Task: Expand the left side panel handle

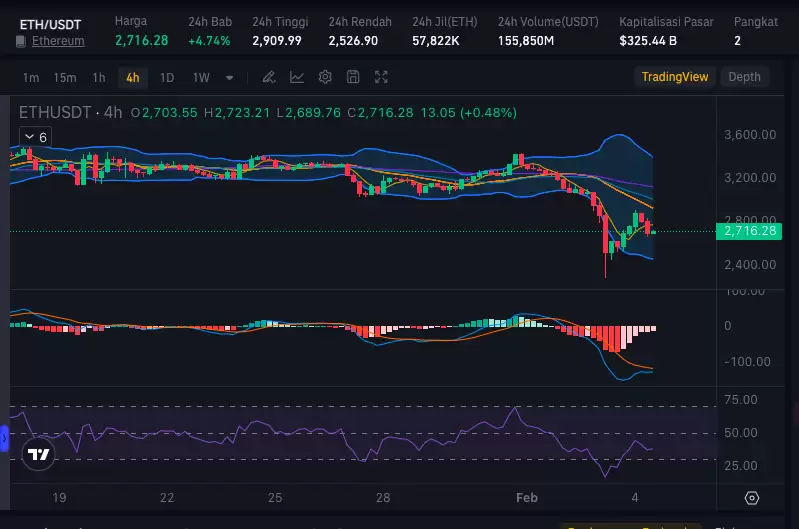Action: tap(4, 438)
